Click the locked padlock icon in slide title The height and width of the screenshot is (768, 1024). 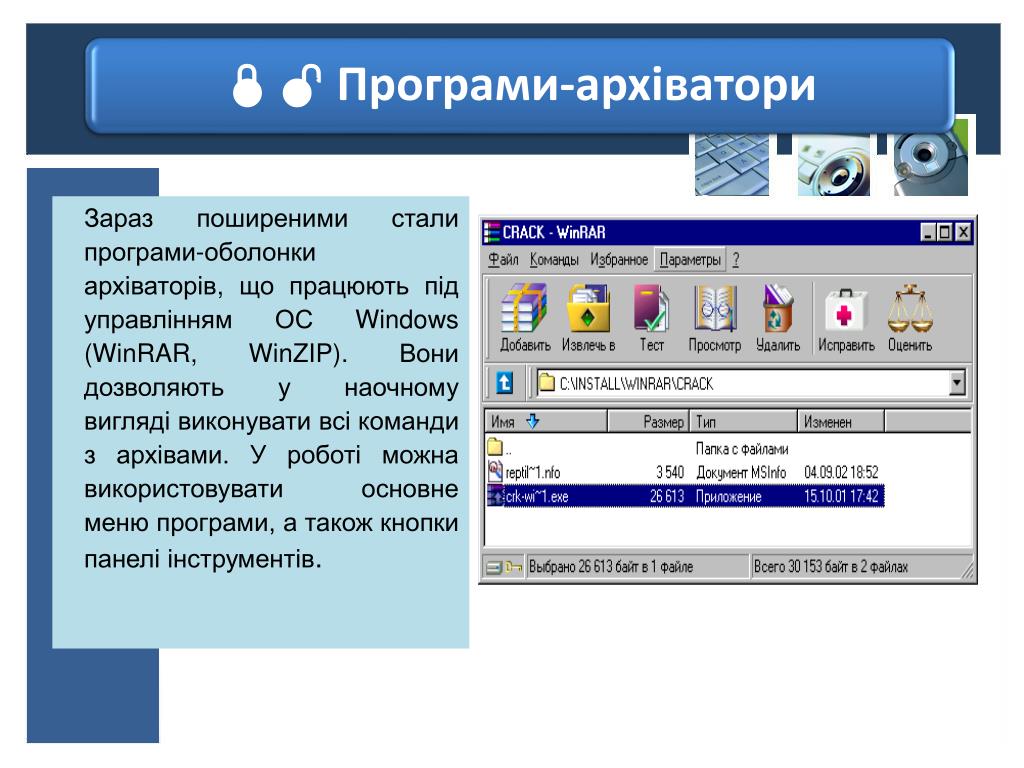coord(248,86)
